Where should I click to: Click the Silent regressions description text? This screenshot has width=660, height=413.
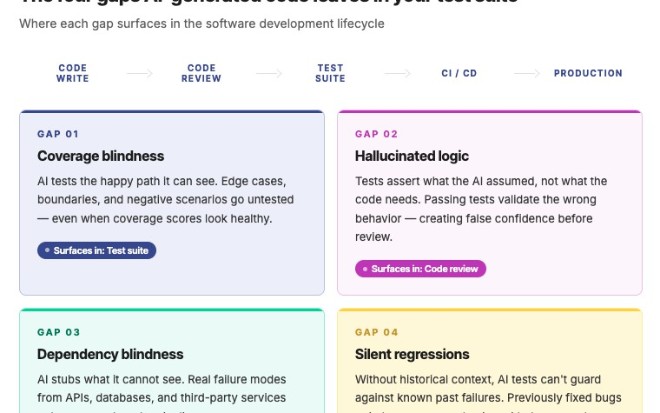pos(488,392)
